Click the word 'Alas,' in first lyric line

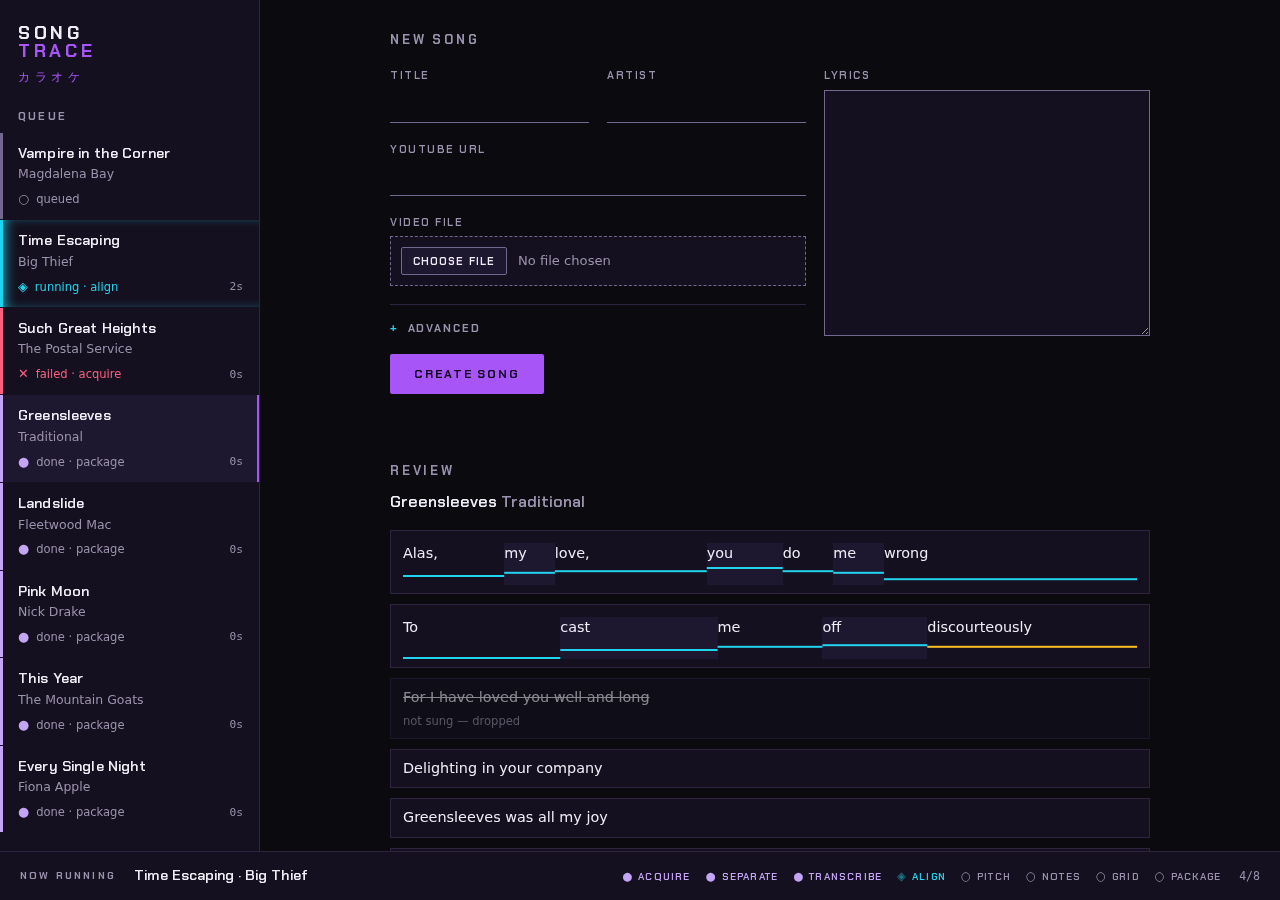(x=453, y=562)
